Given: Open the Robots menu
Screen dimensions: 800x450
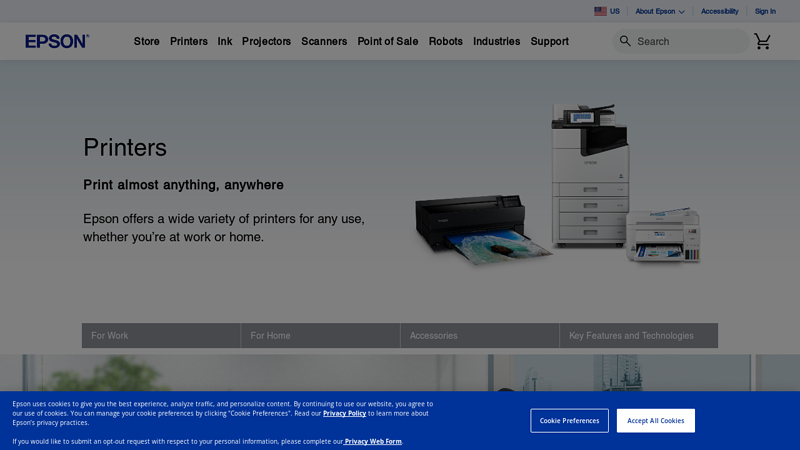Looking at the screenshot, I should pos(445,41).
